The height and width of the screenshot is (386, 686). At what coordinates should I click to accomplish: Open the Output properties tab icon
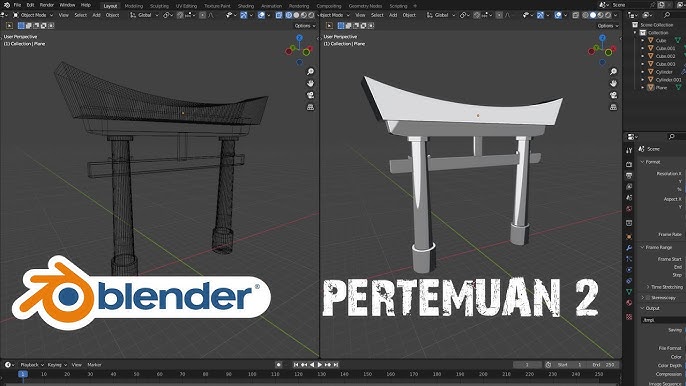[x=629, y=175]
